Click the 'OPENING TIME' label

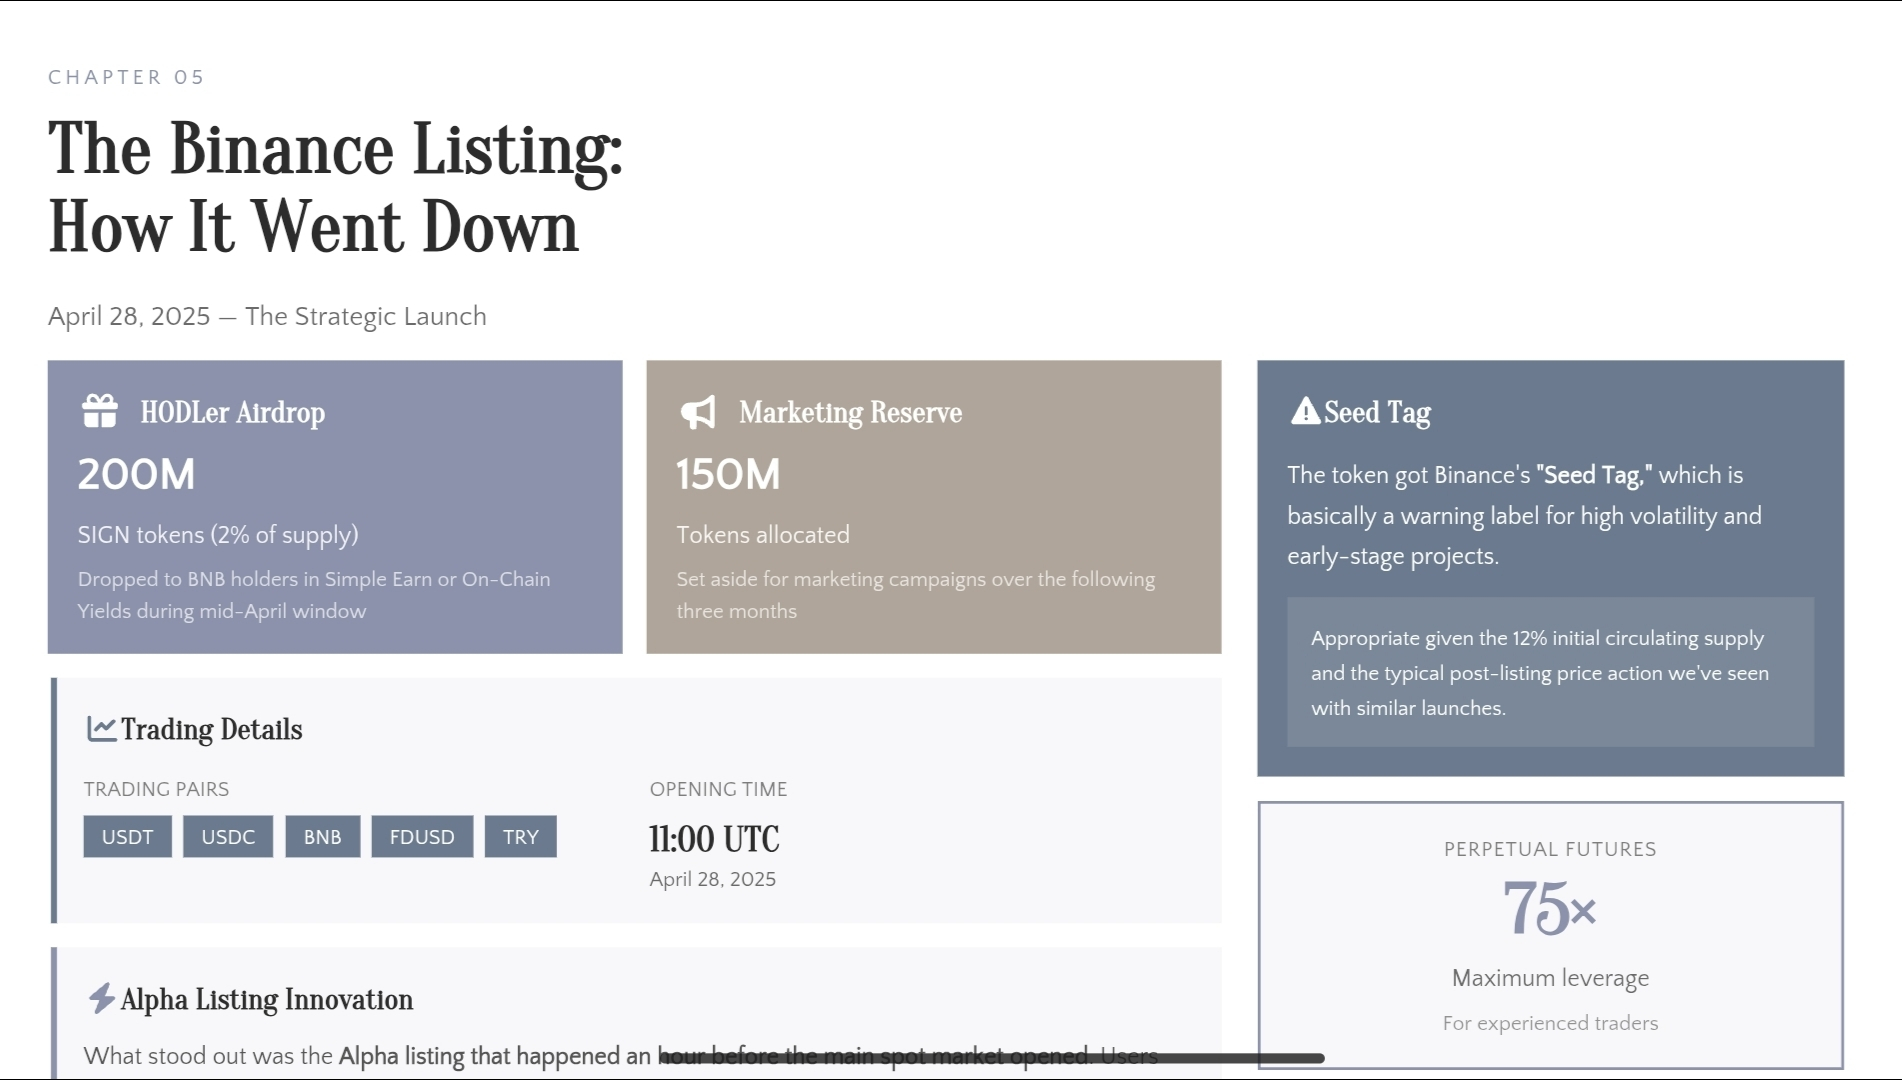[x=719, y=789]
